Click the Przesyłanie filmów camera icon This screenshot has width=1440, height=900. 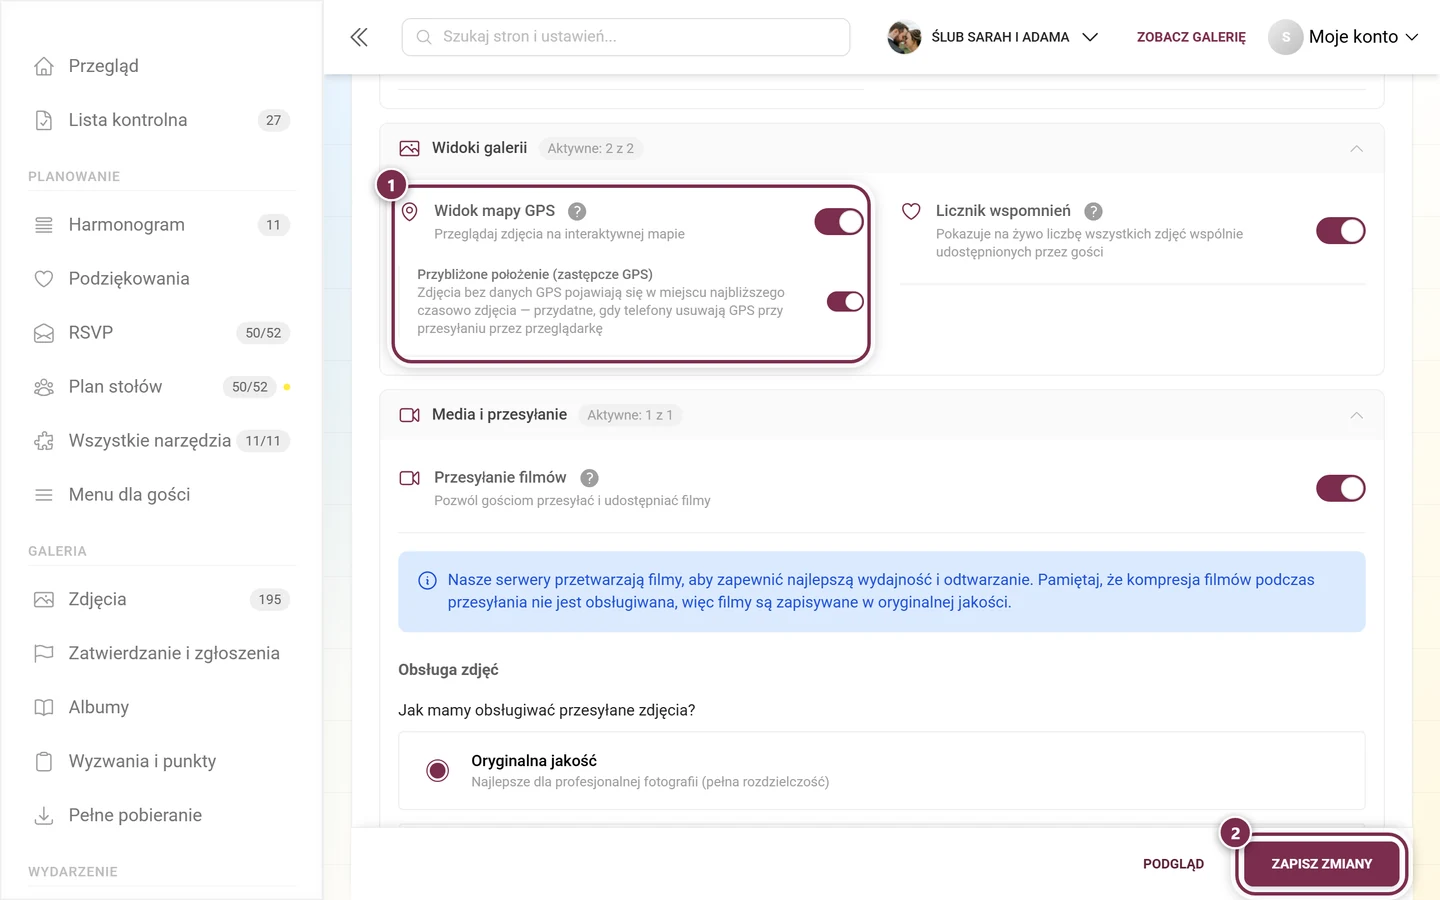pyautogui.click(x=409, y=478)
